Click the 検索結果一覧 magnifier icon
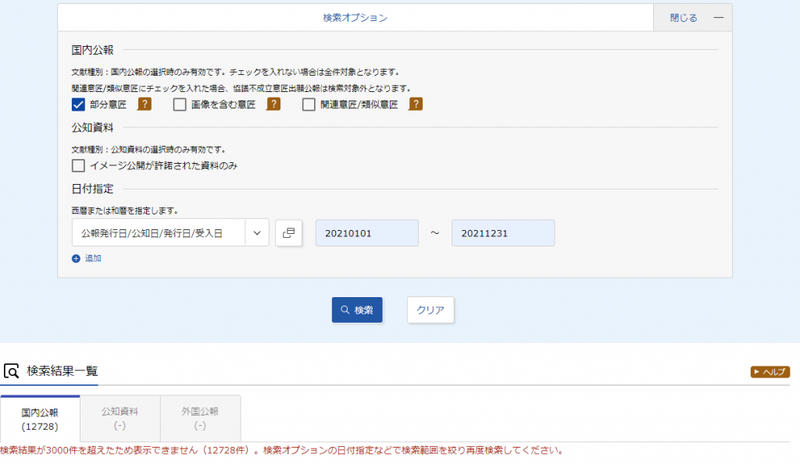This screenshot has height=464, width=800. pyautogui.click(x=11, y=371)
